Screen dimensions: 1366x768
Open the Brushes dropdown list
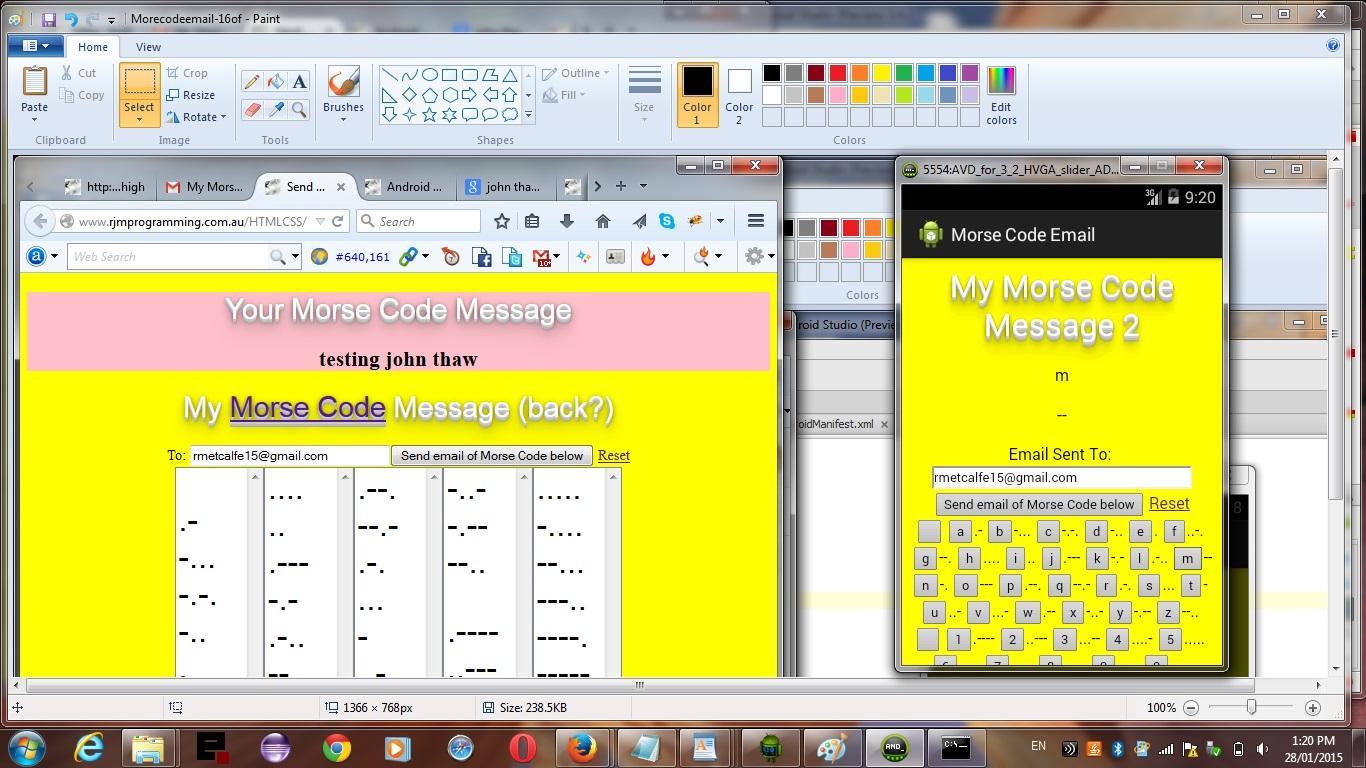pyautogui.click(x=343, y=118)
